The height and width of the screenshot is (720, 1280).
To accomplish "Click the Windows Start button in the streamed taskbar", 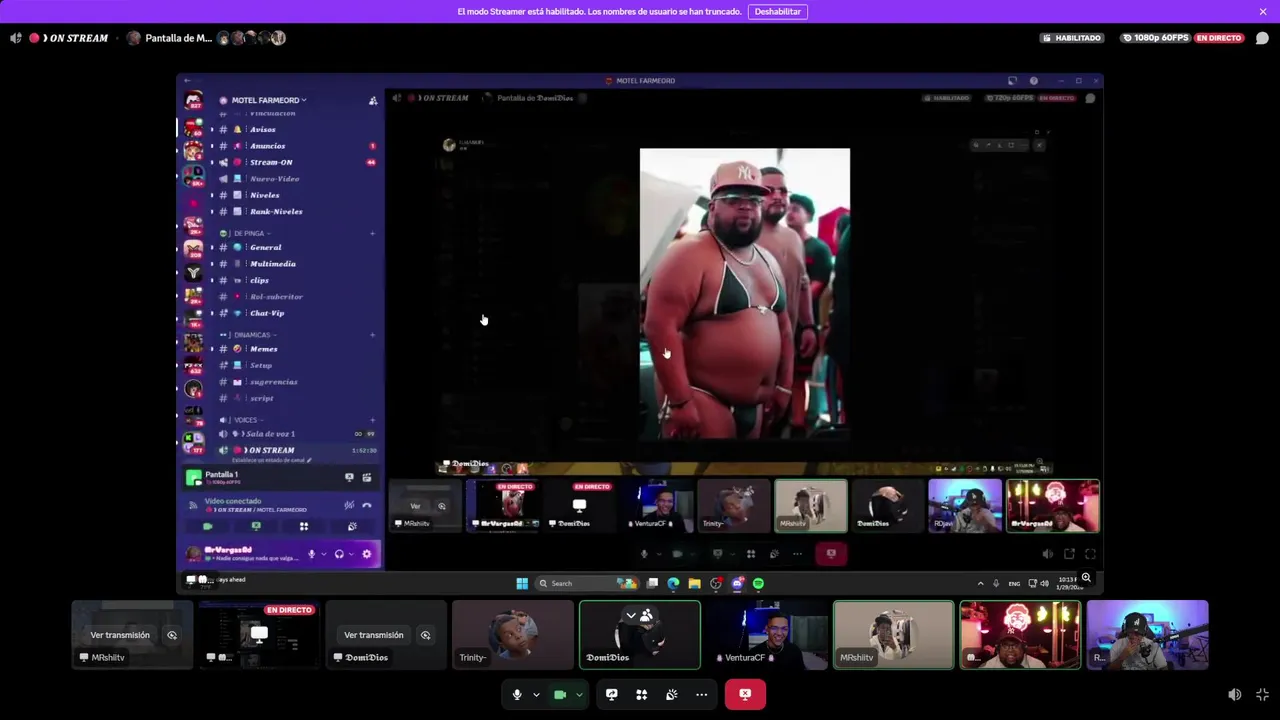I will [522, 583].
